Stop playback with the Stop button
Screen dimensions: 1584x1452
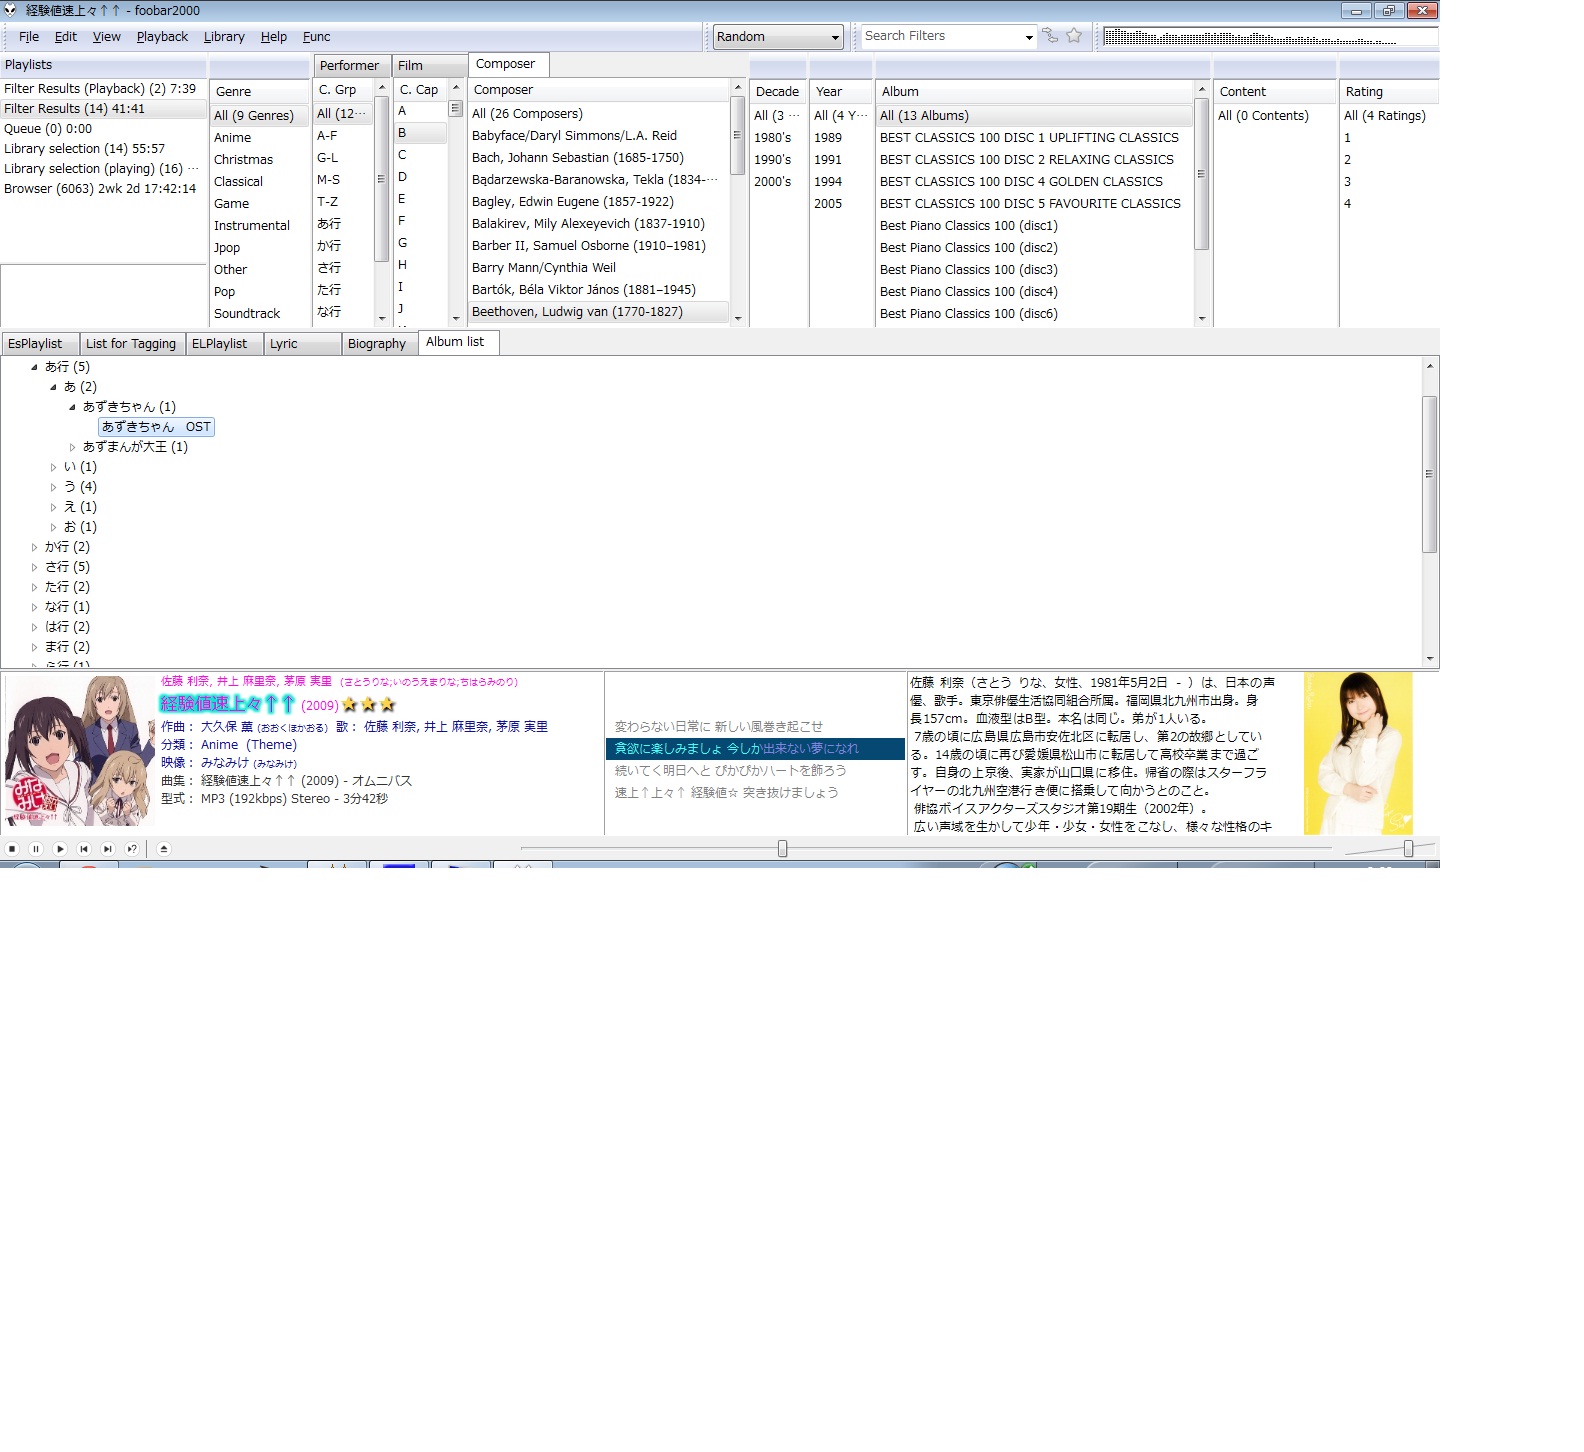(12, 849)
